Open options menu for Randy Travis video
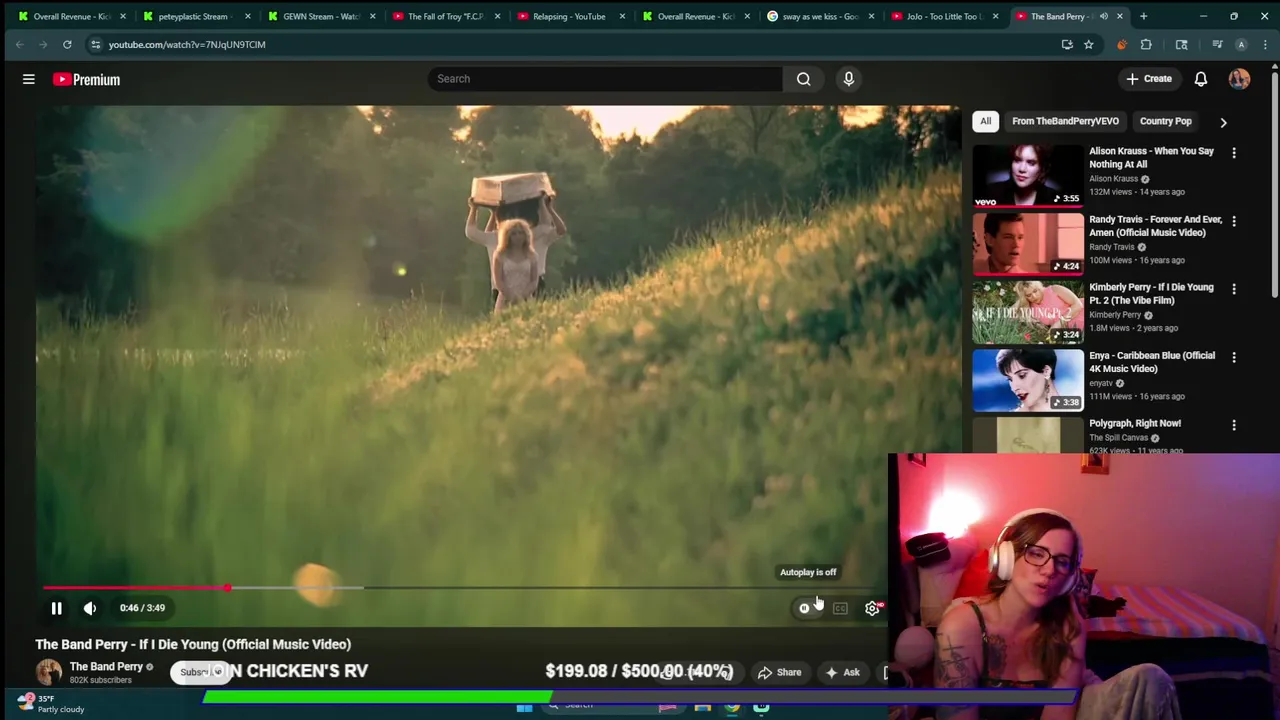Viewport: 1280px width, 720px height. point(1234,221)
